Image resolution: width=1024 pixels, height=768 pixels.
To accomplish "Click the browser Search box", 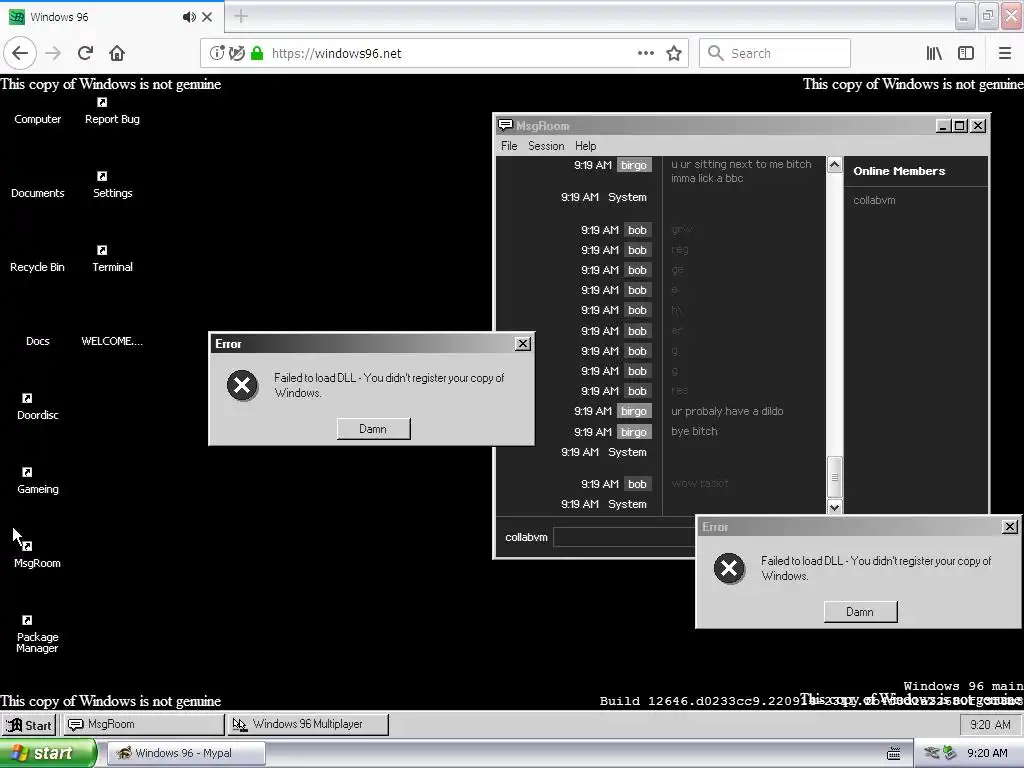I will point(775,53).
